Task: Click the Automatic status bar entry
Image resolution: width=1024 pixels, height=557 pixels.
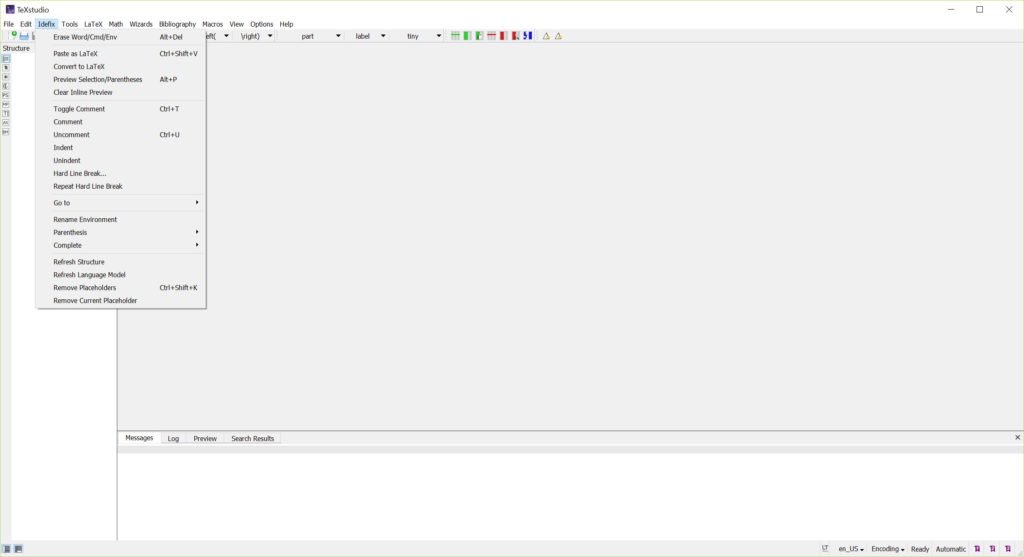Action: (950, 549)
